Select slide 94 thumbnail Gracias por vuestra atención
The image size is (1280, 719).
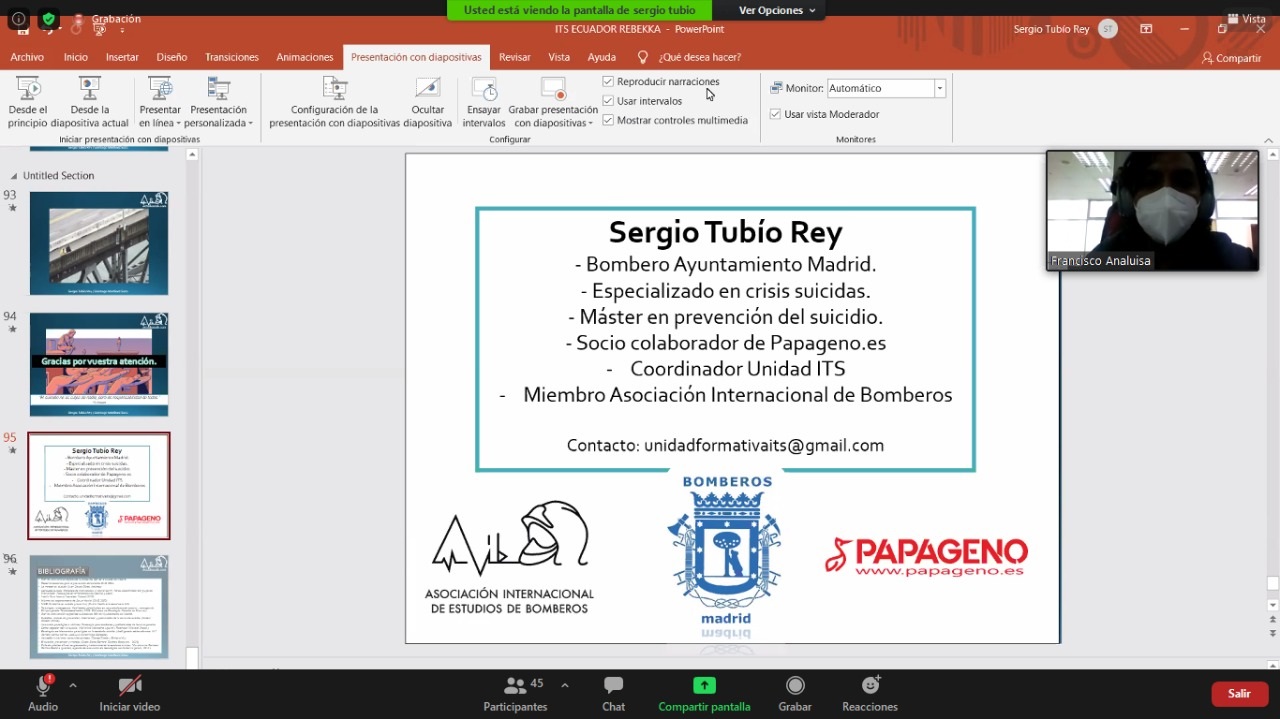point(99,364)
